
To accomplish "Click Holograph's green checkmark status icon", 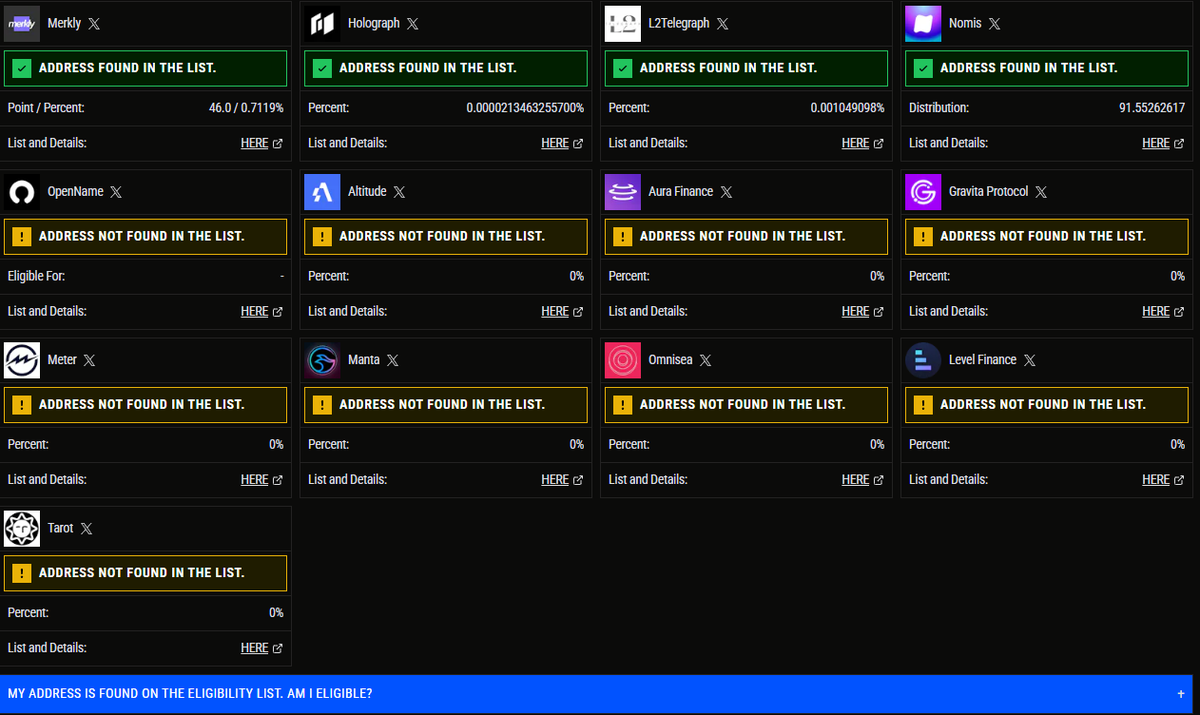I will [322, 68].
